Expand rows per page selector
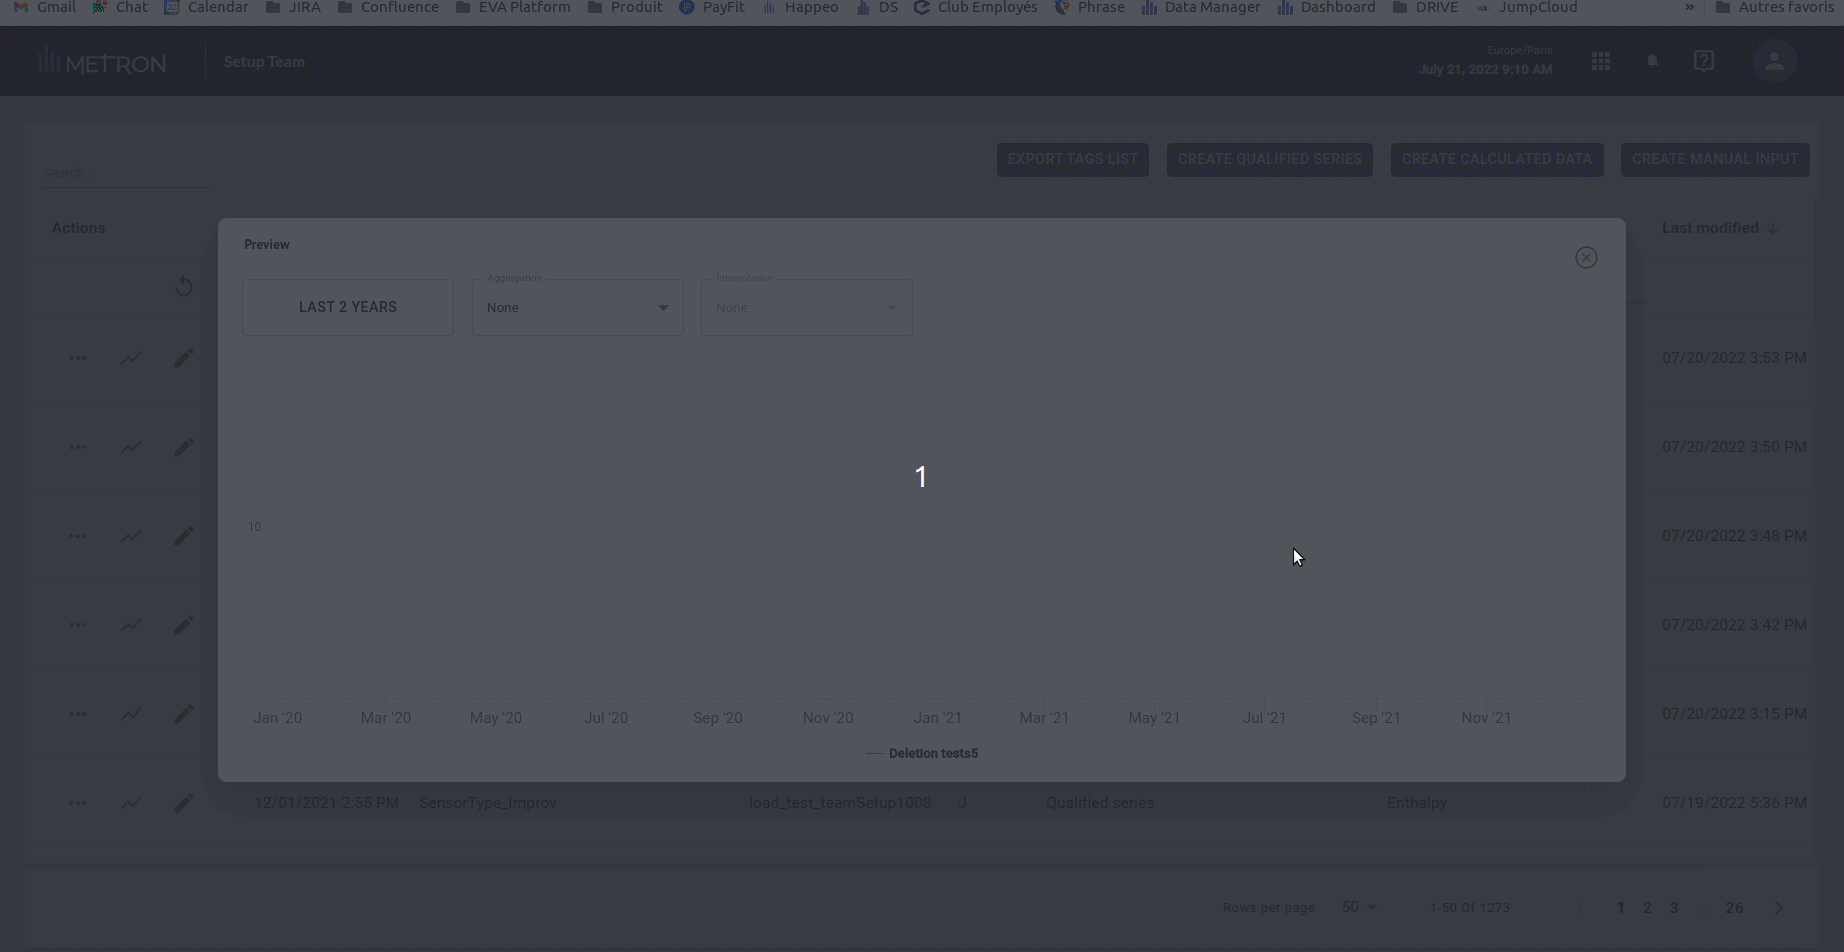1844x952 pixels. [1359, 907]
